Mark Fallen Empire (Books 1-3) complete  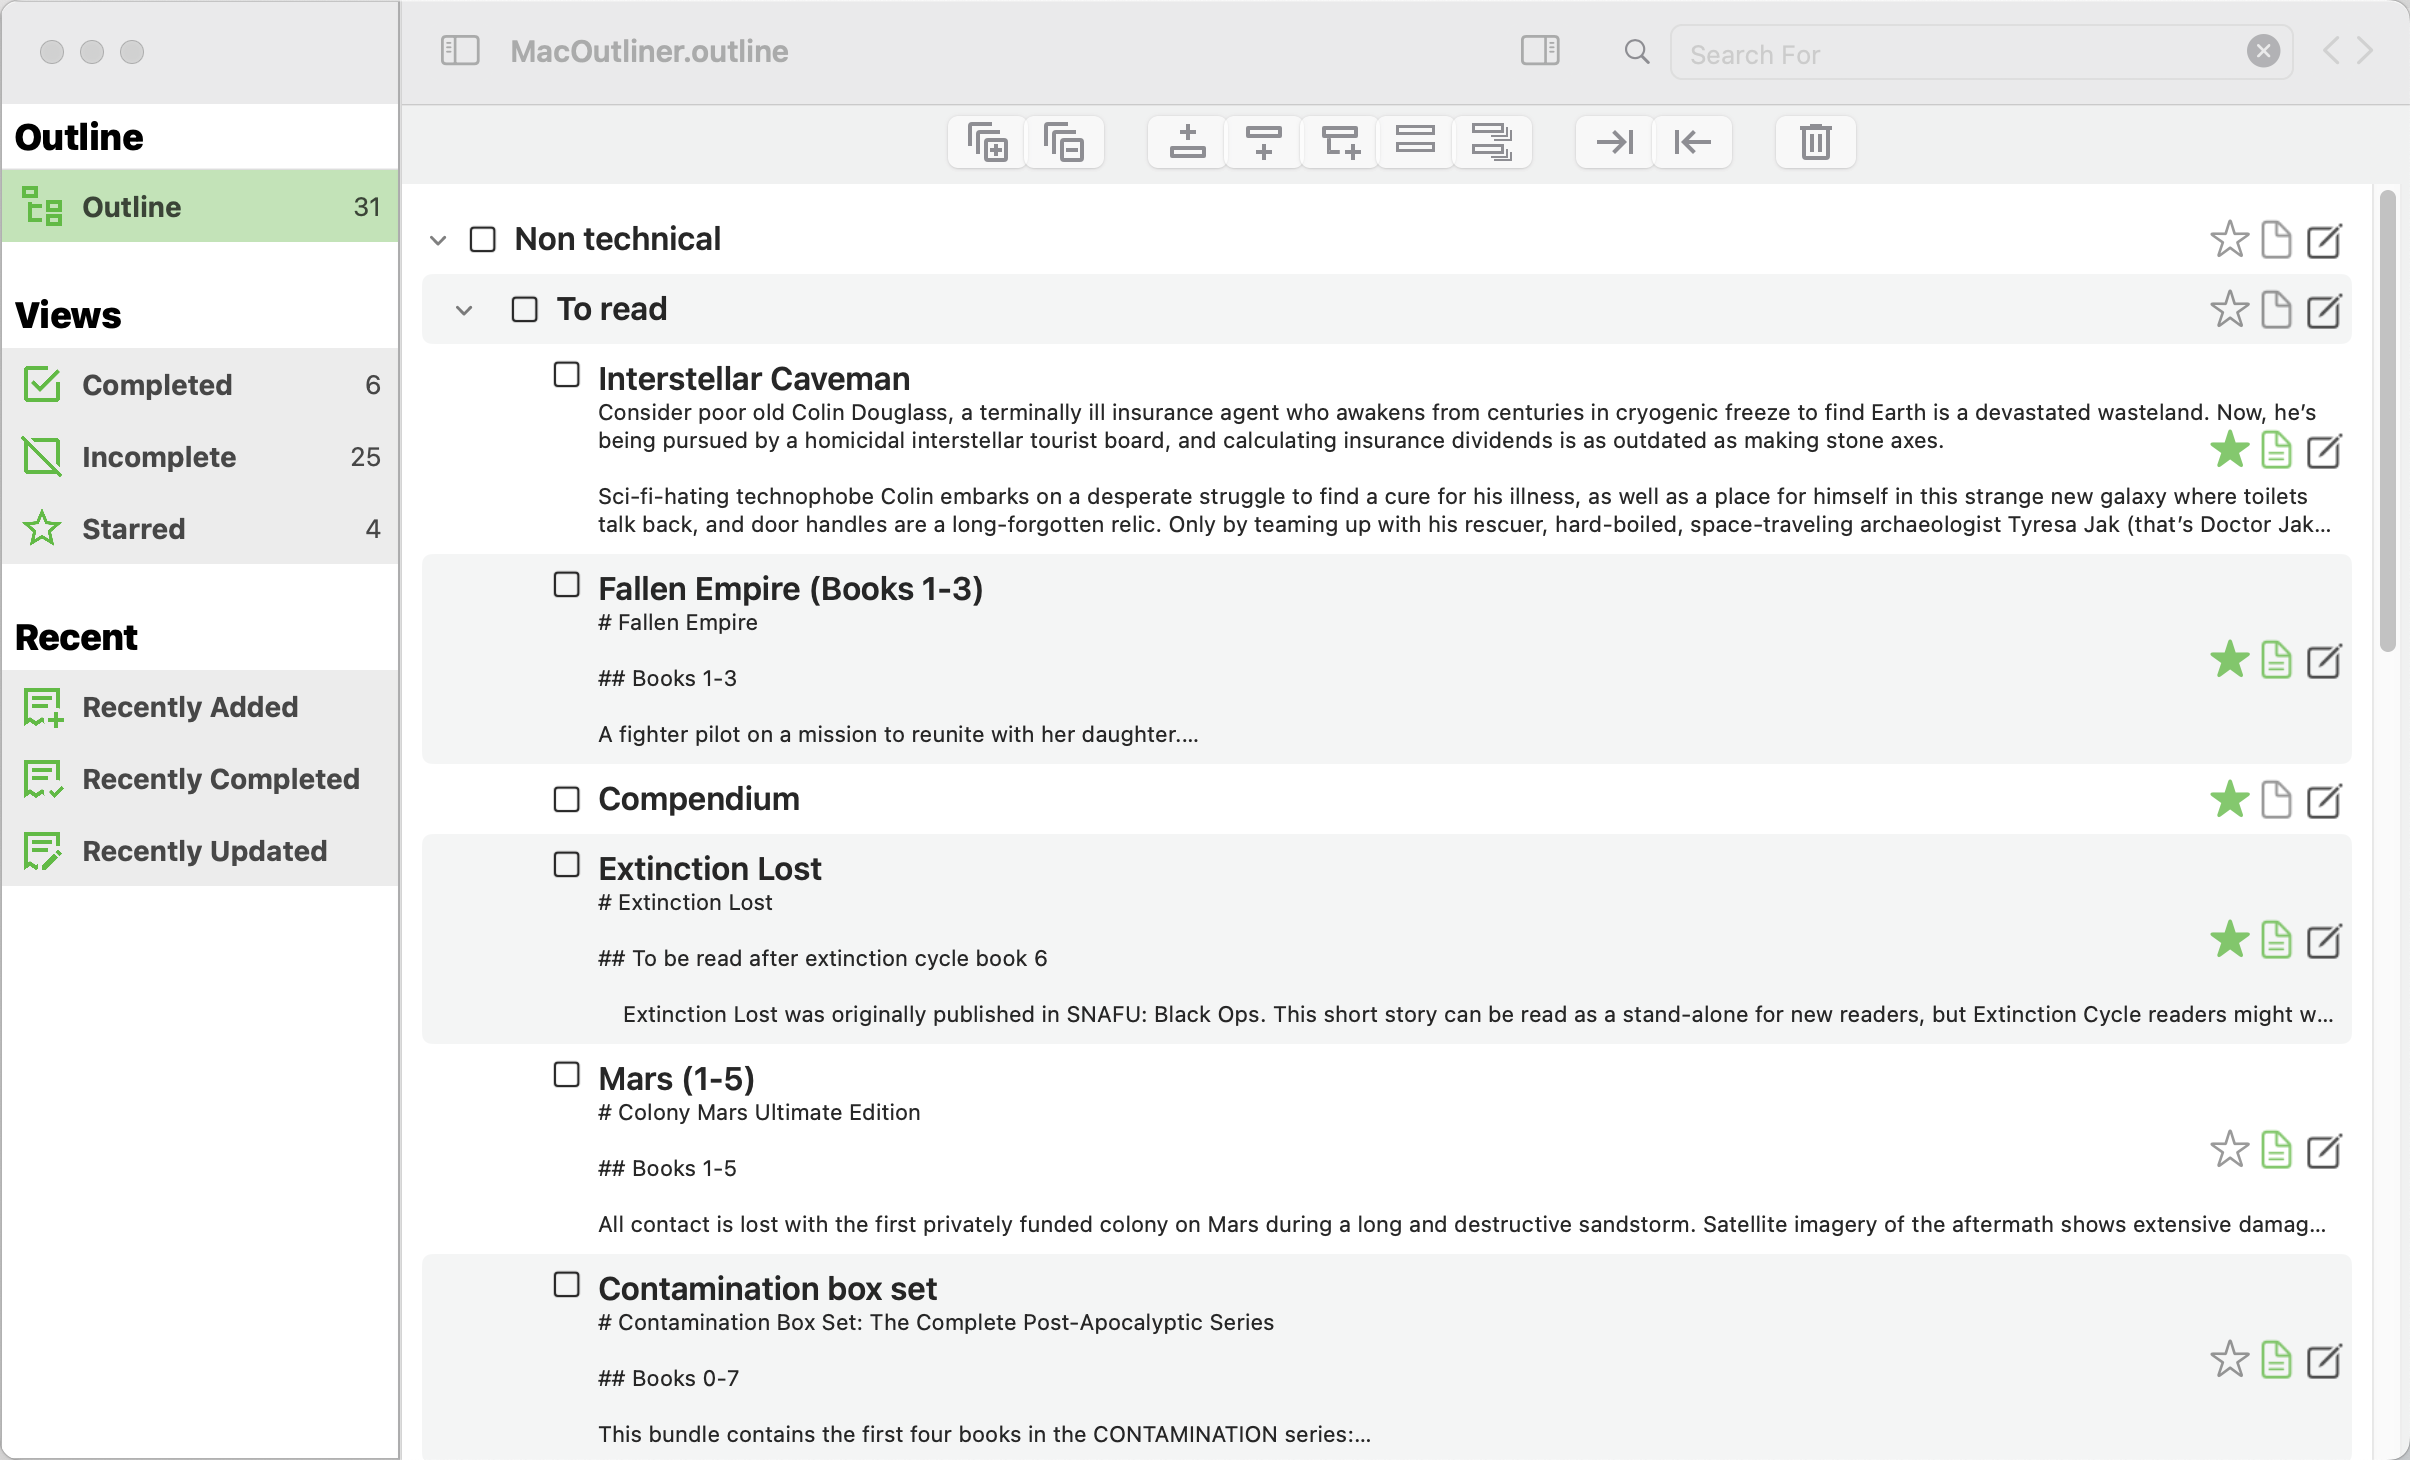pos(567,585)
